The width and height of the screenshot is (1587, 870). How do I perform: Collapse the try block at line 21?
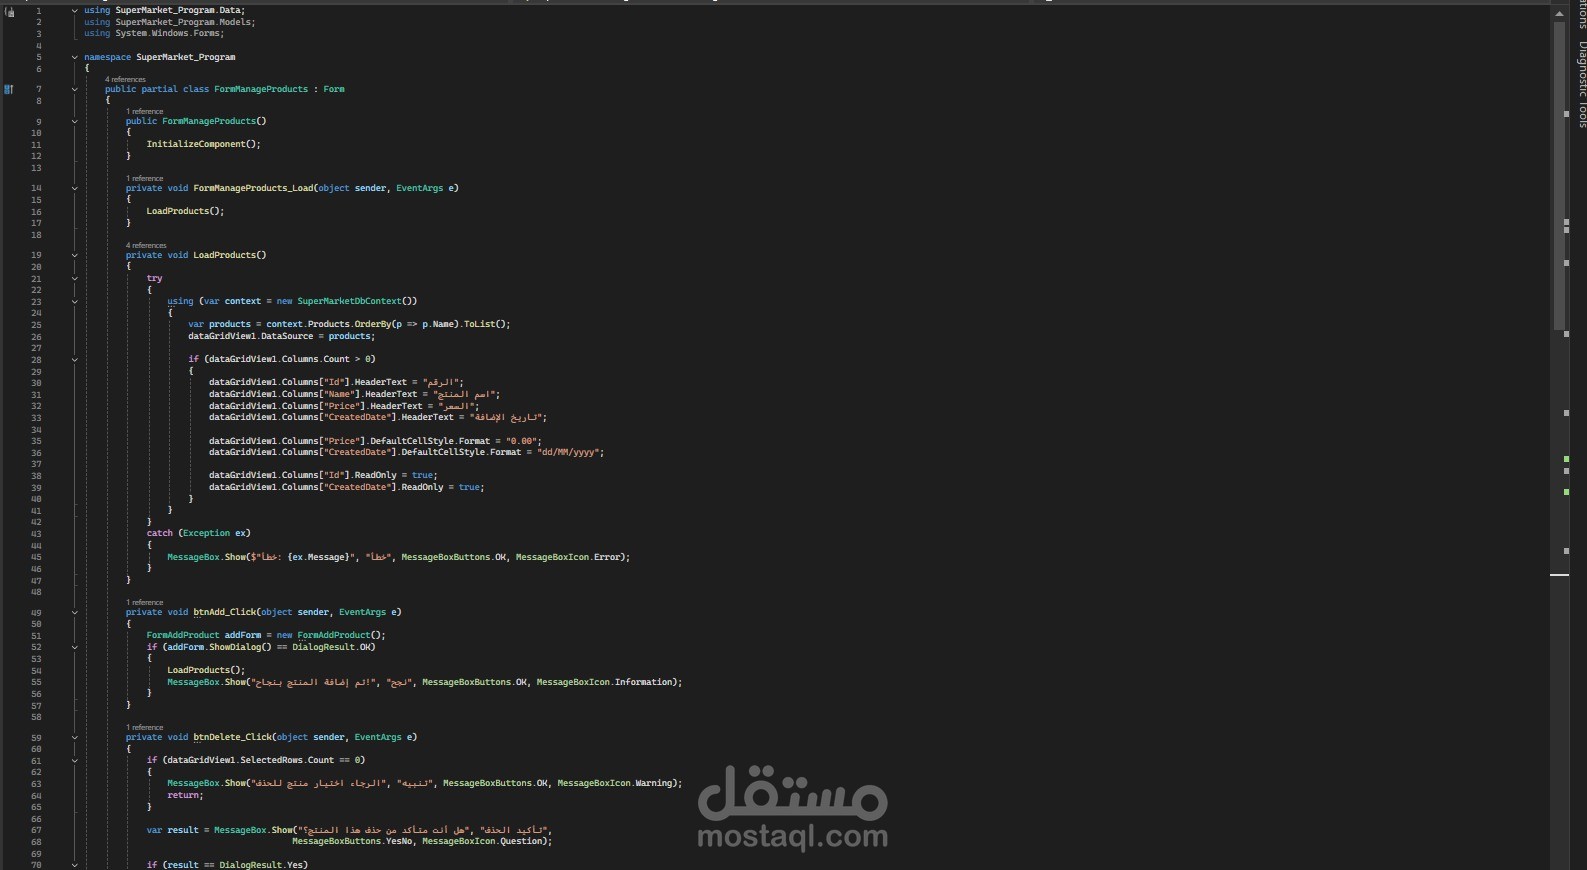[x=75, y=278]
